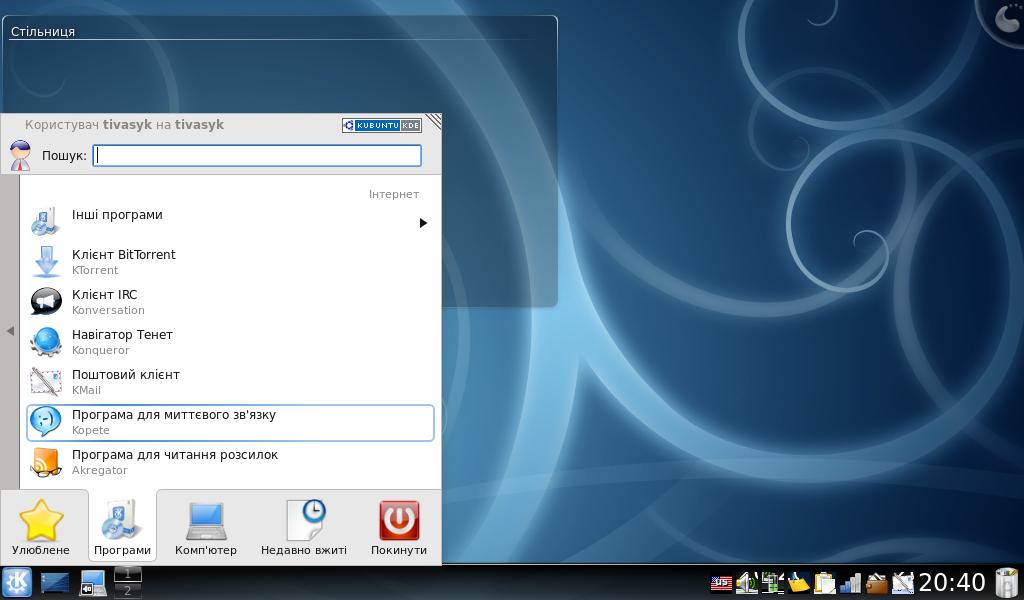Screen dimensions: 1024x600
Task: Click the Akregator RSS feed icon
Action: coord(46,462)
